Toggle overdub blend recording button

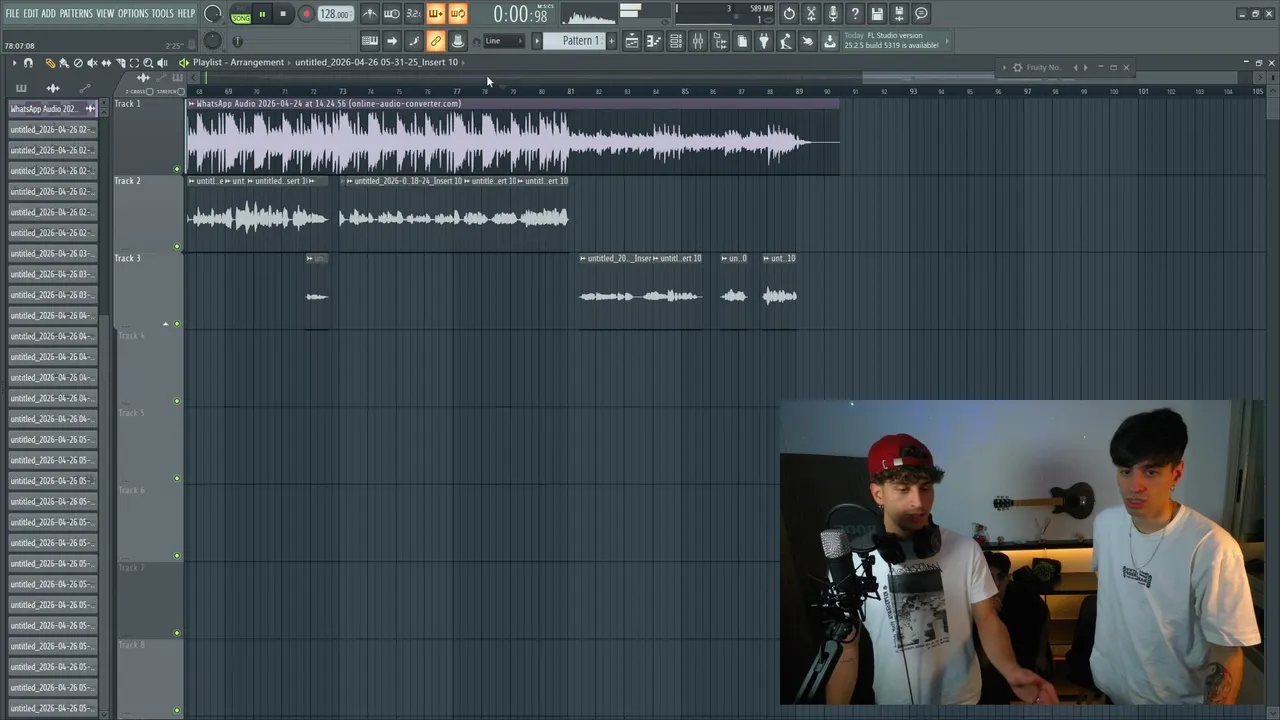(436, 14)
